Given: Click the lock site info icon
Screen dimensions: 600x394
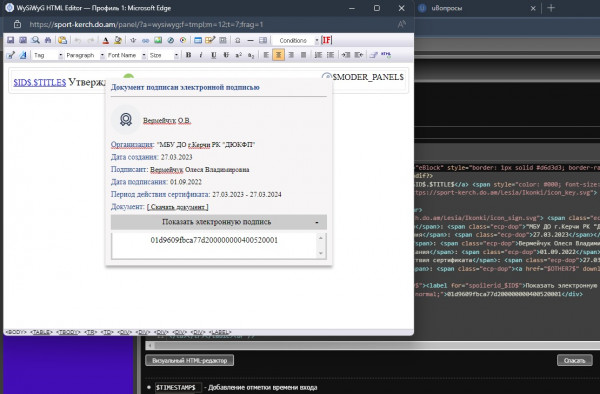Looking at the screenshot, I should [x=17, y=24].
